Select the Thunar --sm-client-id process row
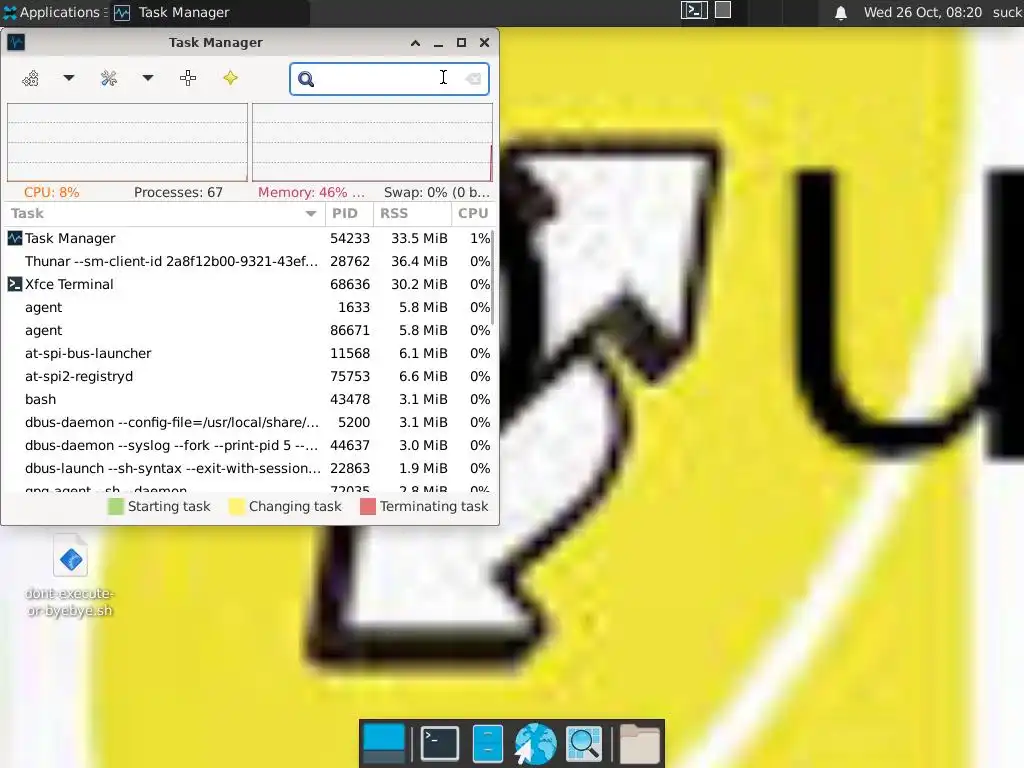The height and width of the screenshot is (768, 1024). pyautogui.click(x=248, y=261)
